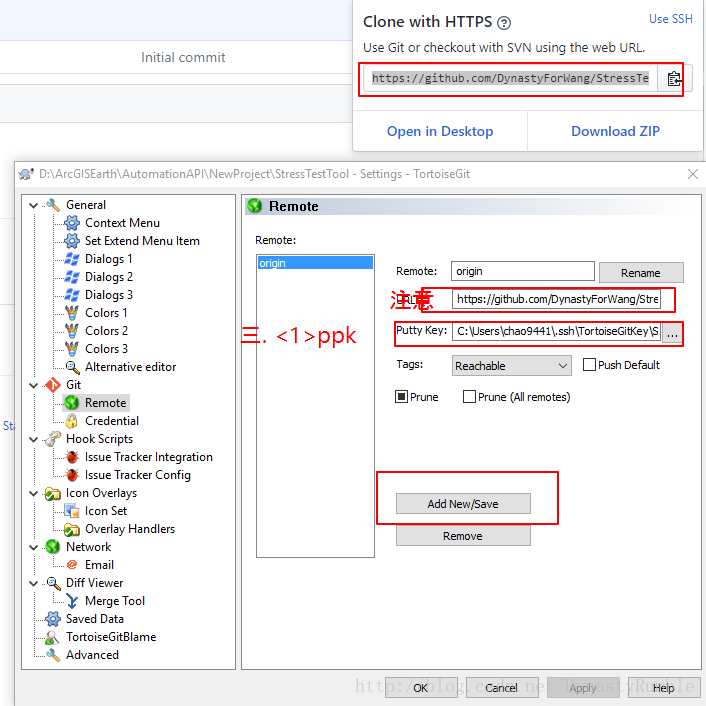Collapse the Icon Overlays tree node
The image size is (706, 706).
point(33,493)
